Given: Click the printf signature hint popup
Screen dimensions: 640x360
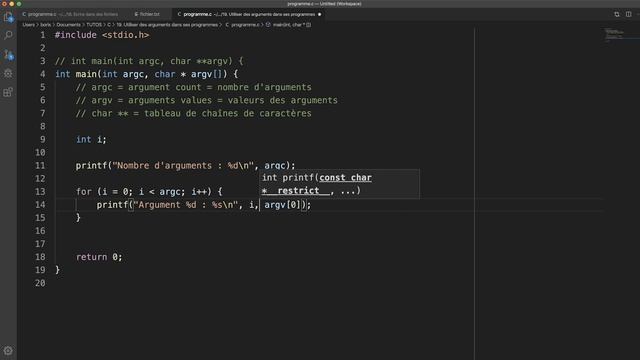Looking at the screenshot, I should 340,184.
